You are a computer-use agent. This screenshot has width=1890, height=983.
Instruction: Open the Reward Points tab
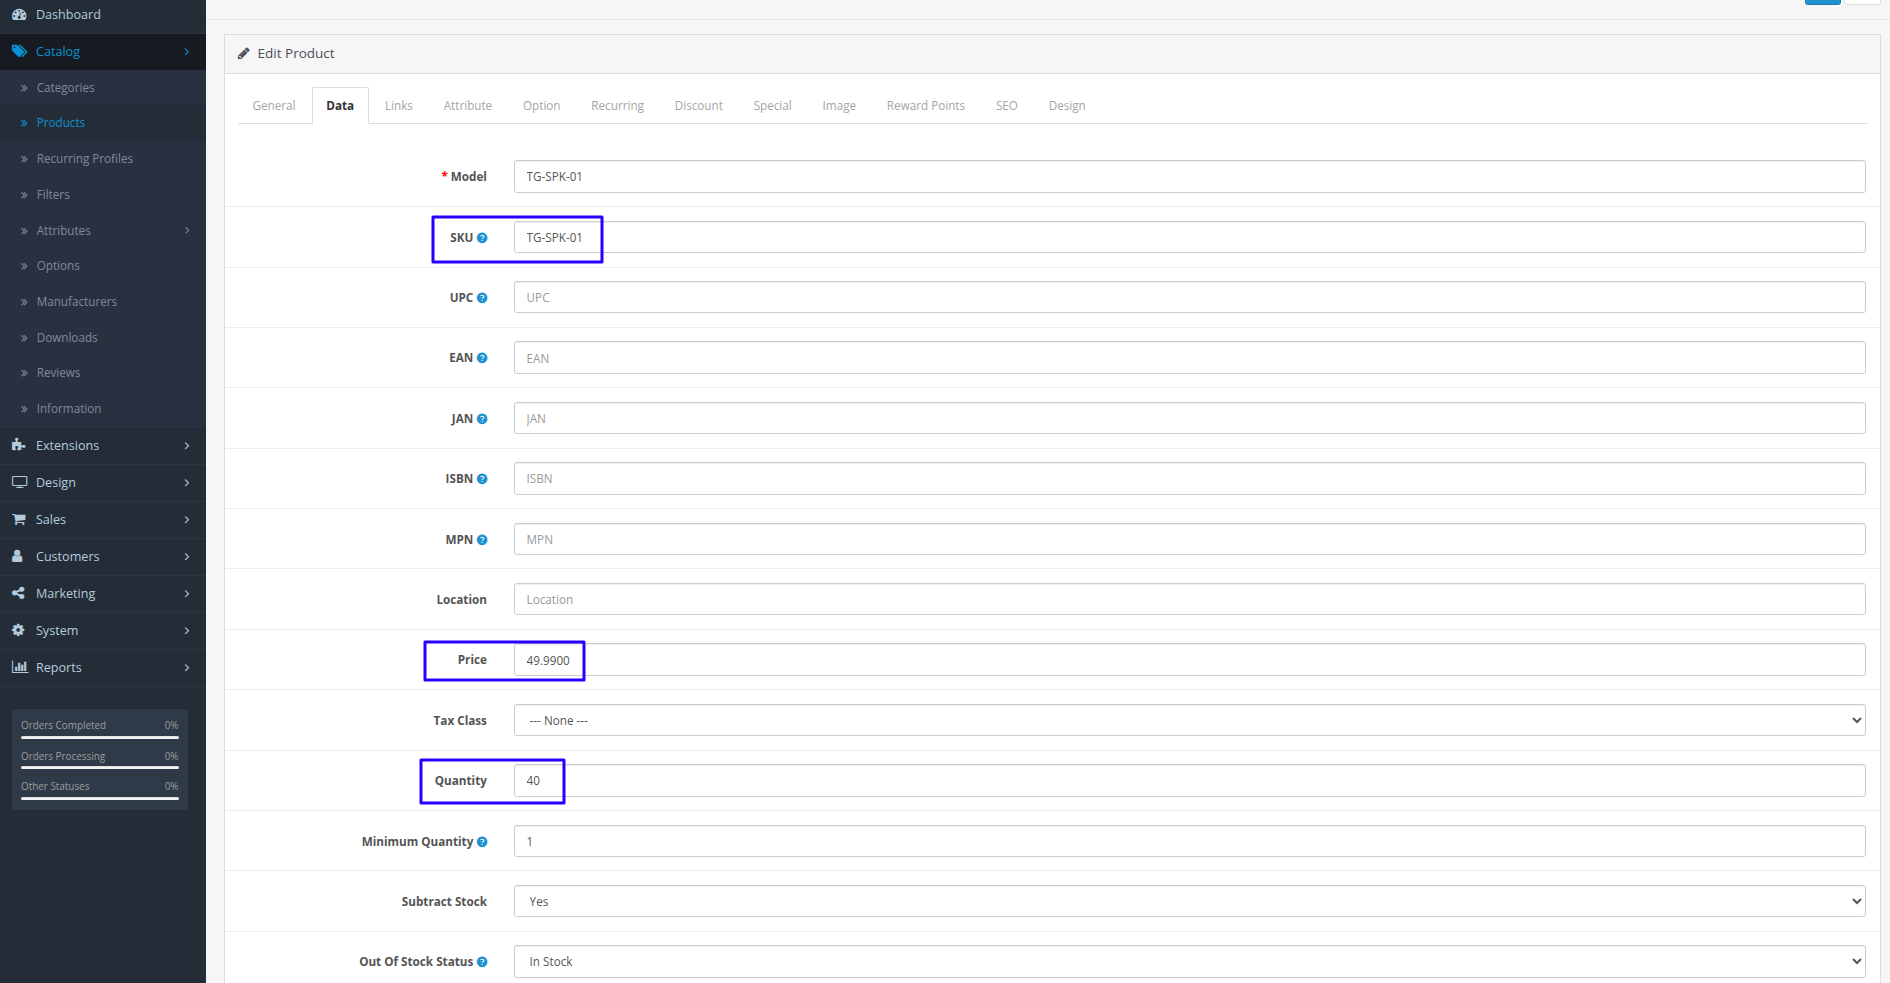pos(926,106)
